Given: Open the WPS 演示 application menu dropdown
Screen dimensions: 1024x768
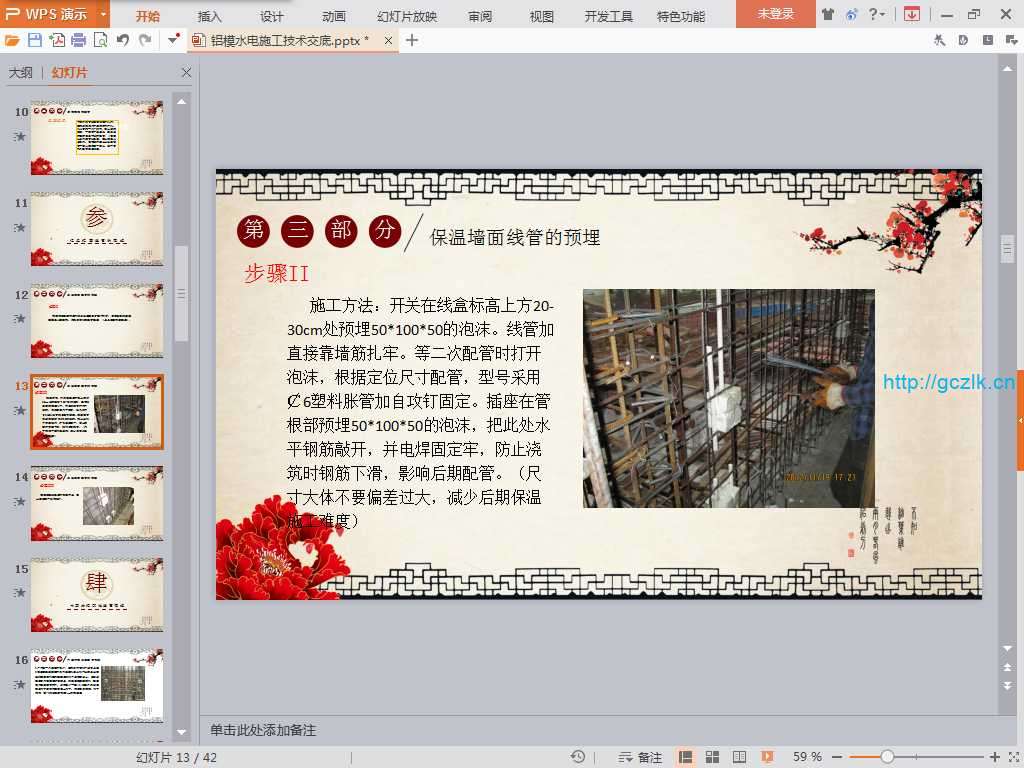Looking at the screenshot, I should [103, 14].
